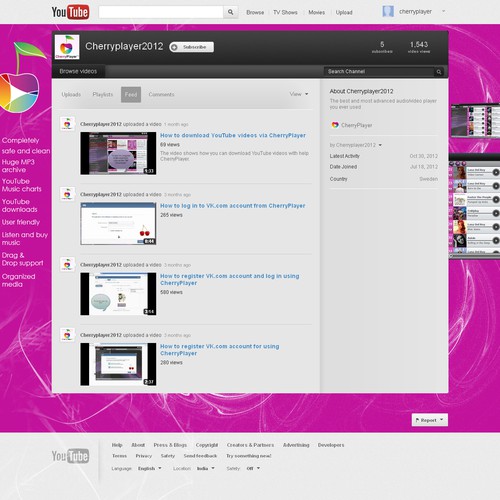Open the account dropdown arrow beside cherryplayer
The width and height of the screenshot is (500, 500).
point(443,11)
